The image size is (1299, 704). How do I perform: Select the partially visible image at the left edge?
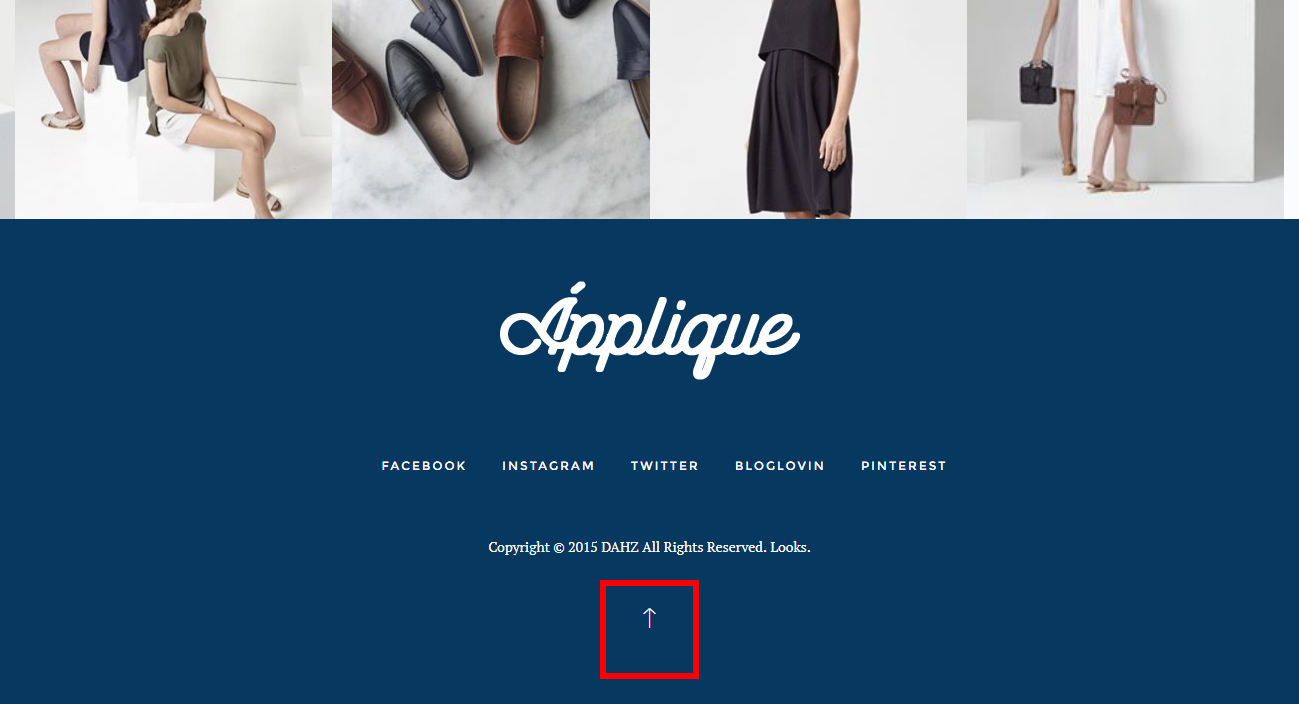(x=7, y=109)
